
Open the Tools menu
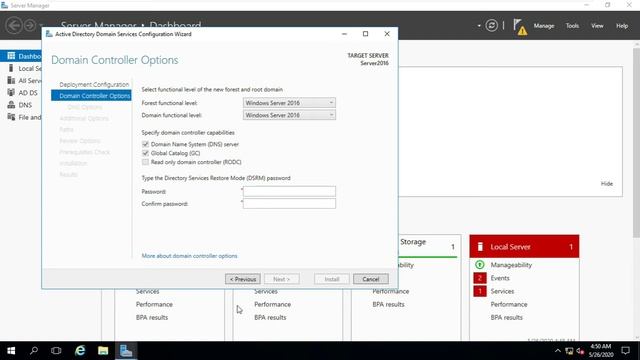pyautogui.click(x=572, y=26)
